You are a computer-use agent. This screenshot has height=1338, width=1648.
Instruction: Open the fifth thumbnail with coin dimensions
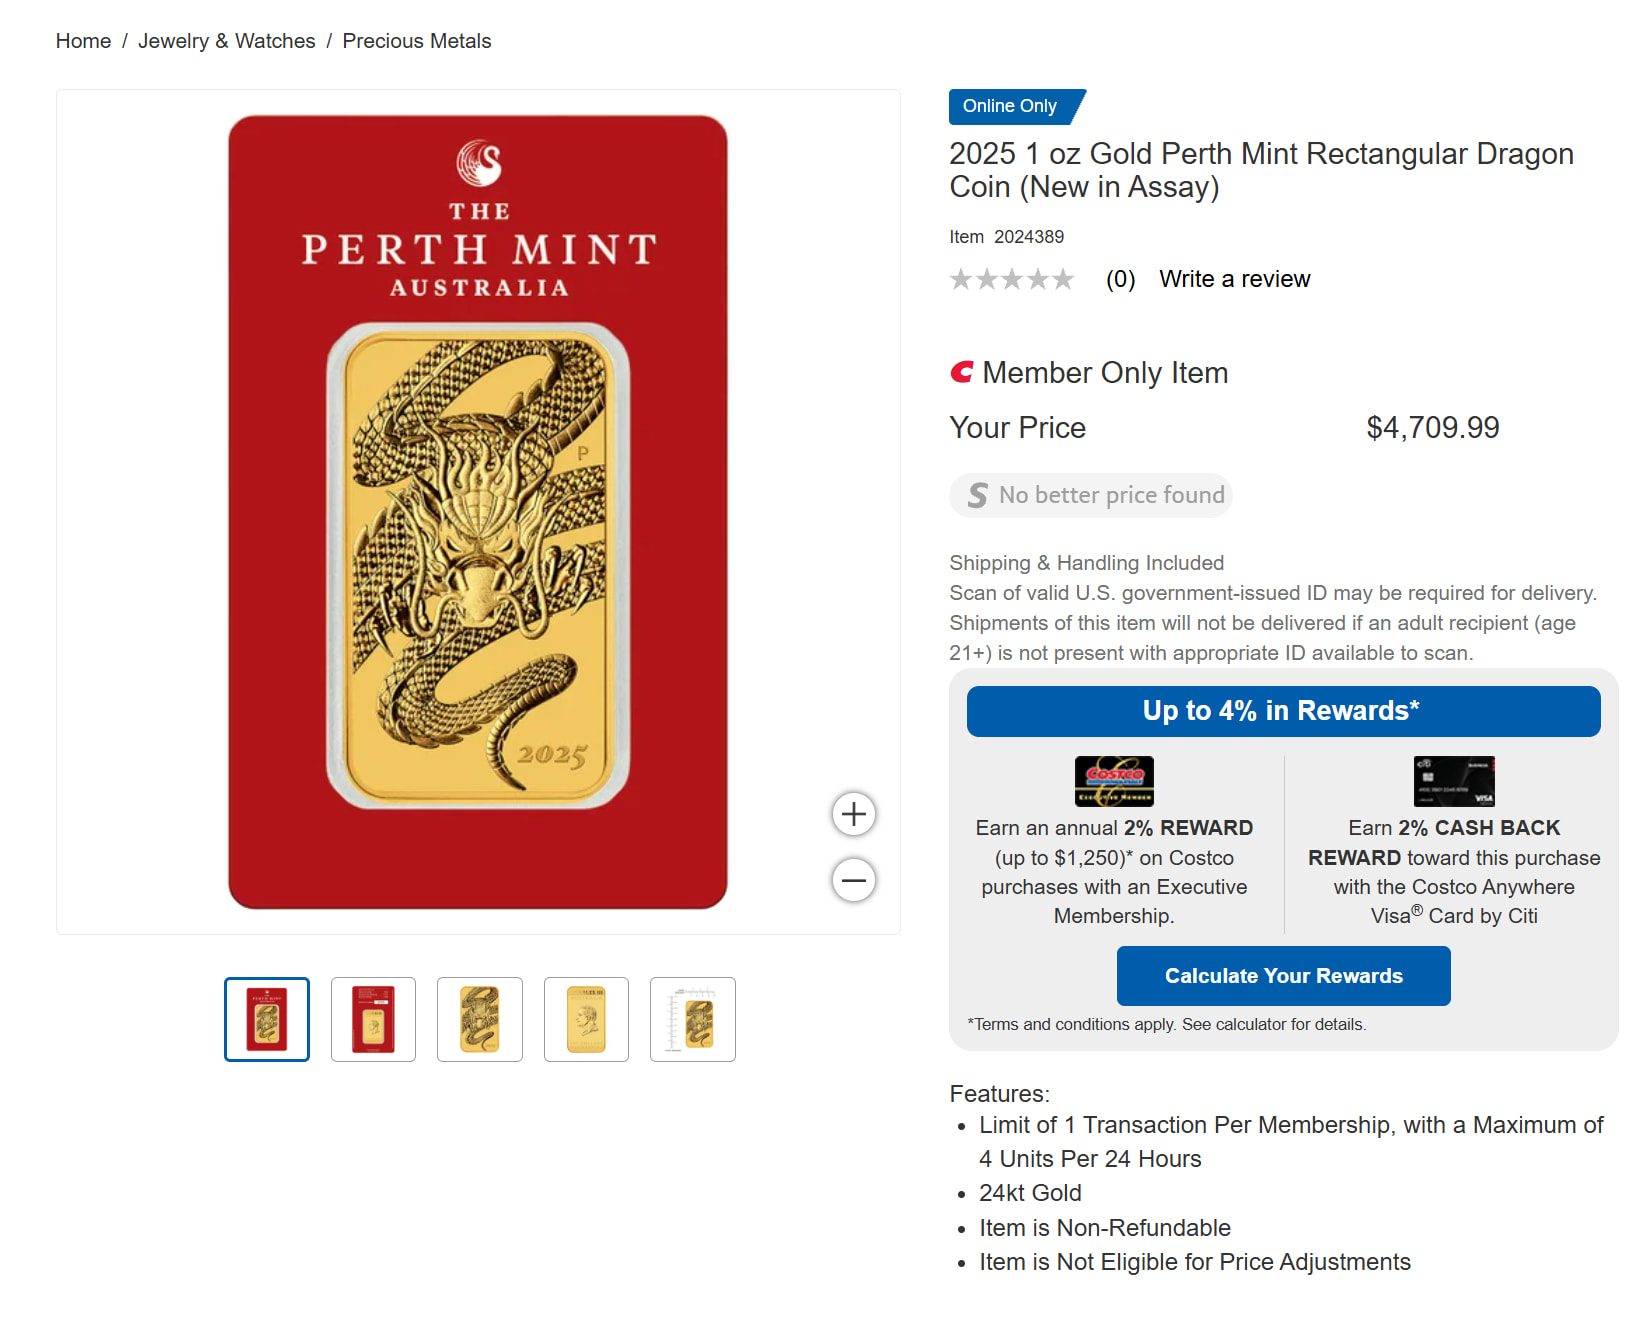(693, 1019)
